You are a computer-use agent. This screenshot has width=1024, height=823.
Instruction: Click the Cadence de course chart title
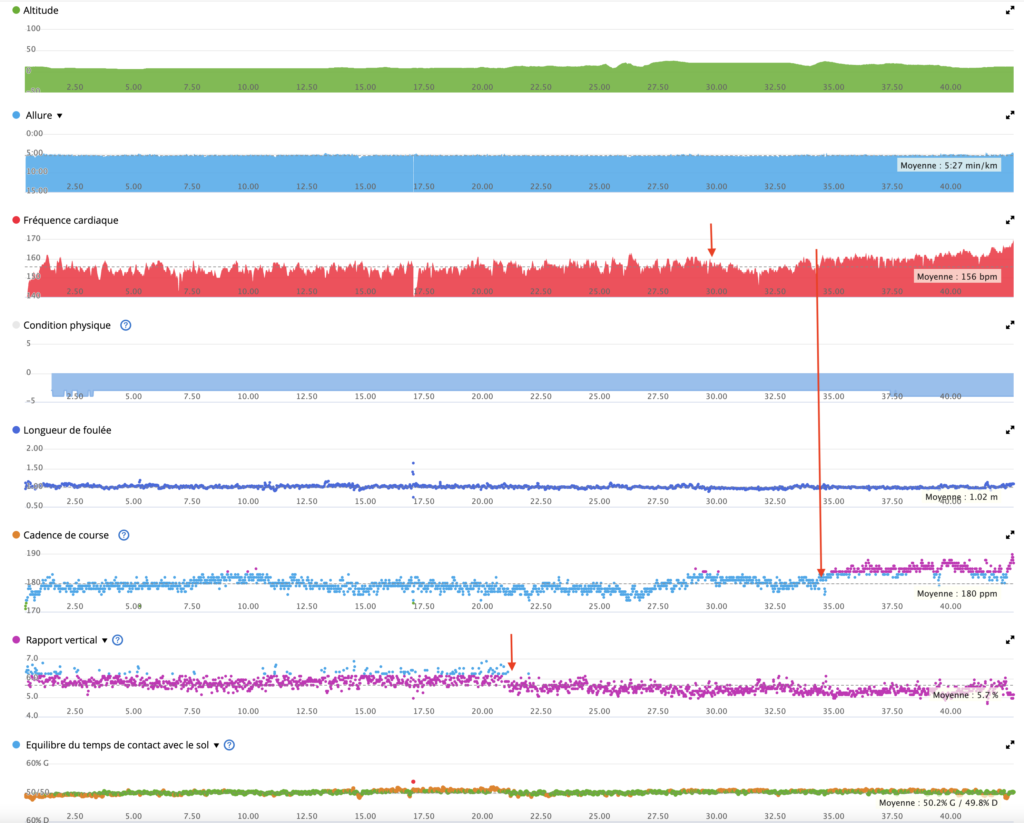[x=66, y=535]
